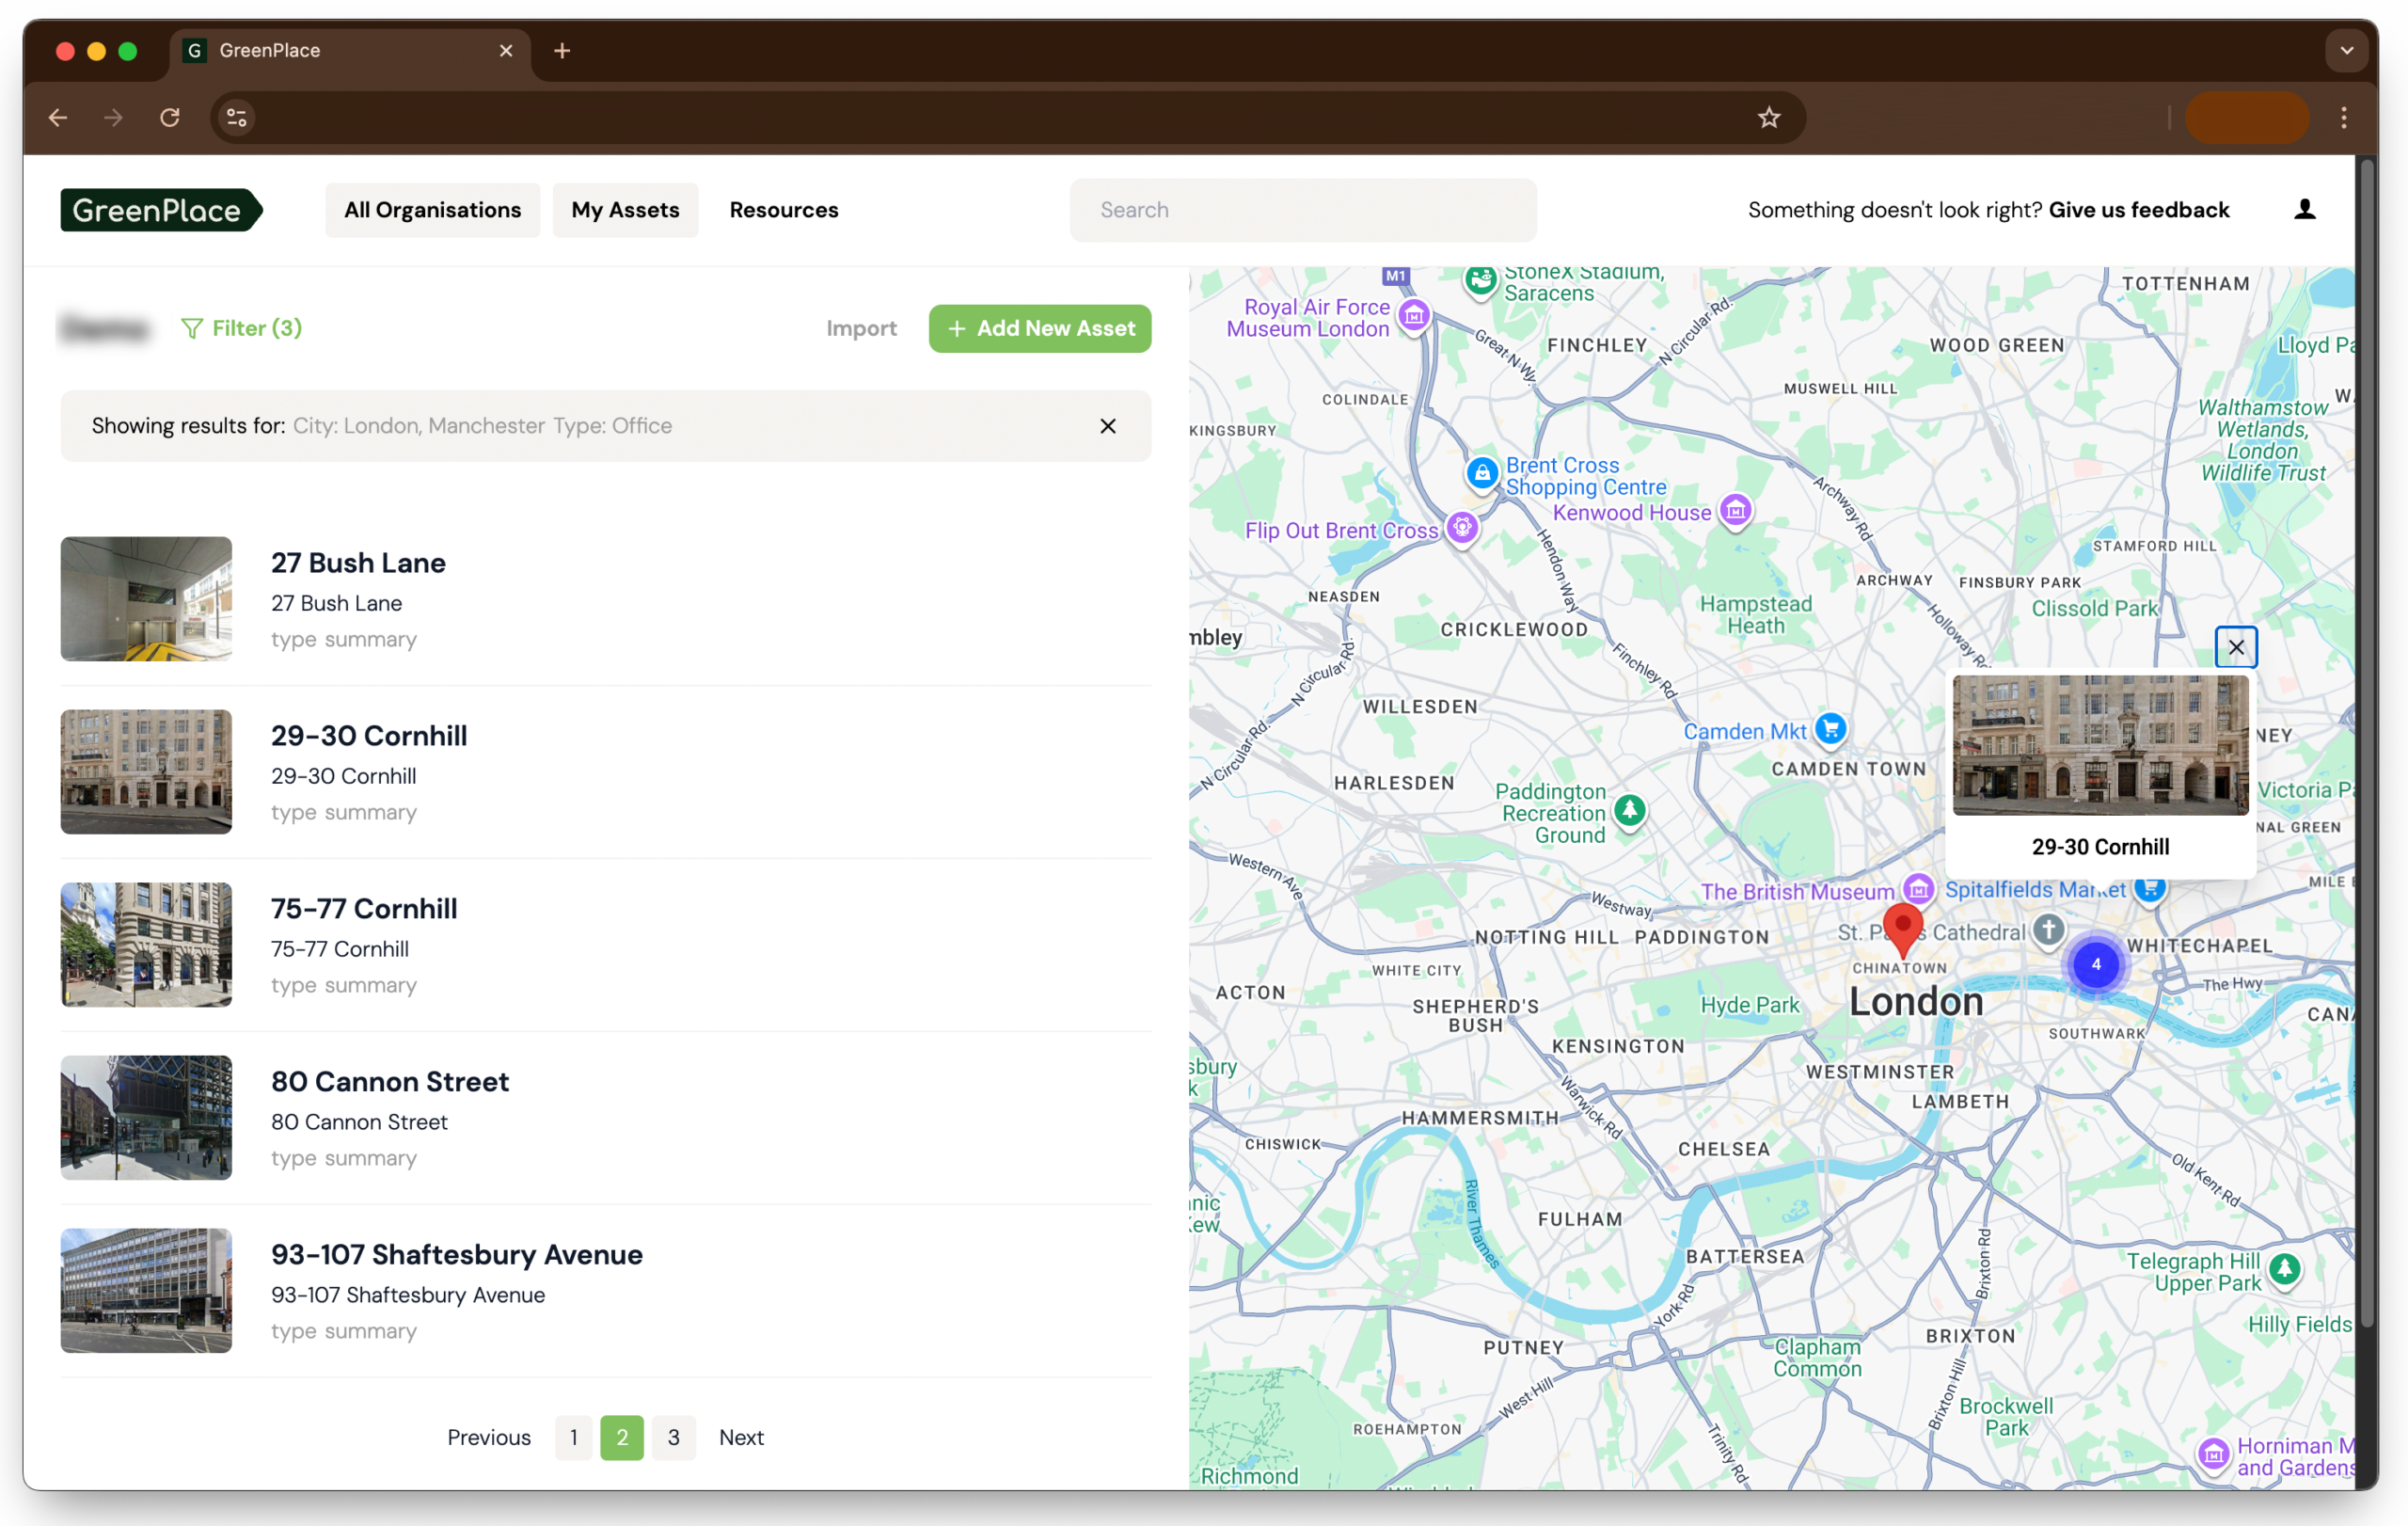Close the 29-30 Cornhill map popup
The image size is (2408, 1526).
(x=2235, y=647)
